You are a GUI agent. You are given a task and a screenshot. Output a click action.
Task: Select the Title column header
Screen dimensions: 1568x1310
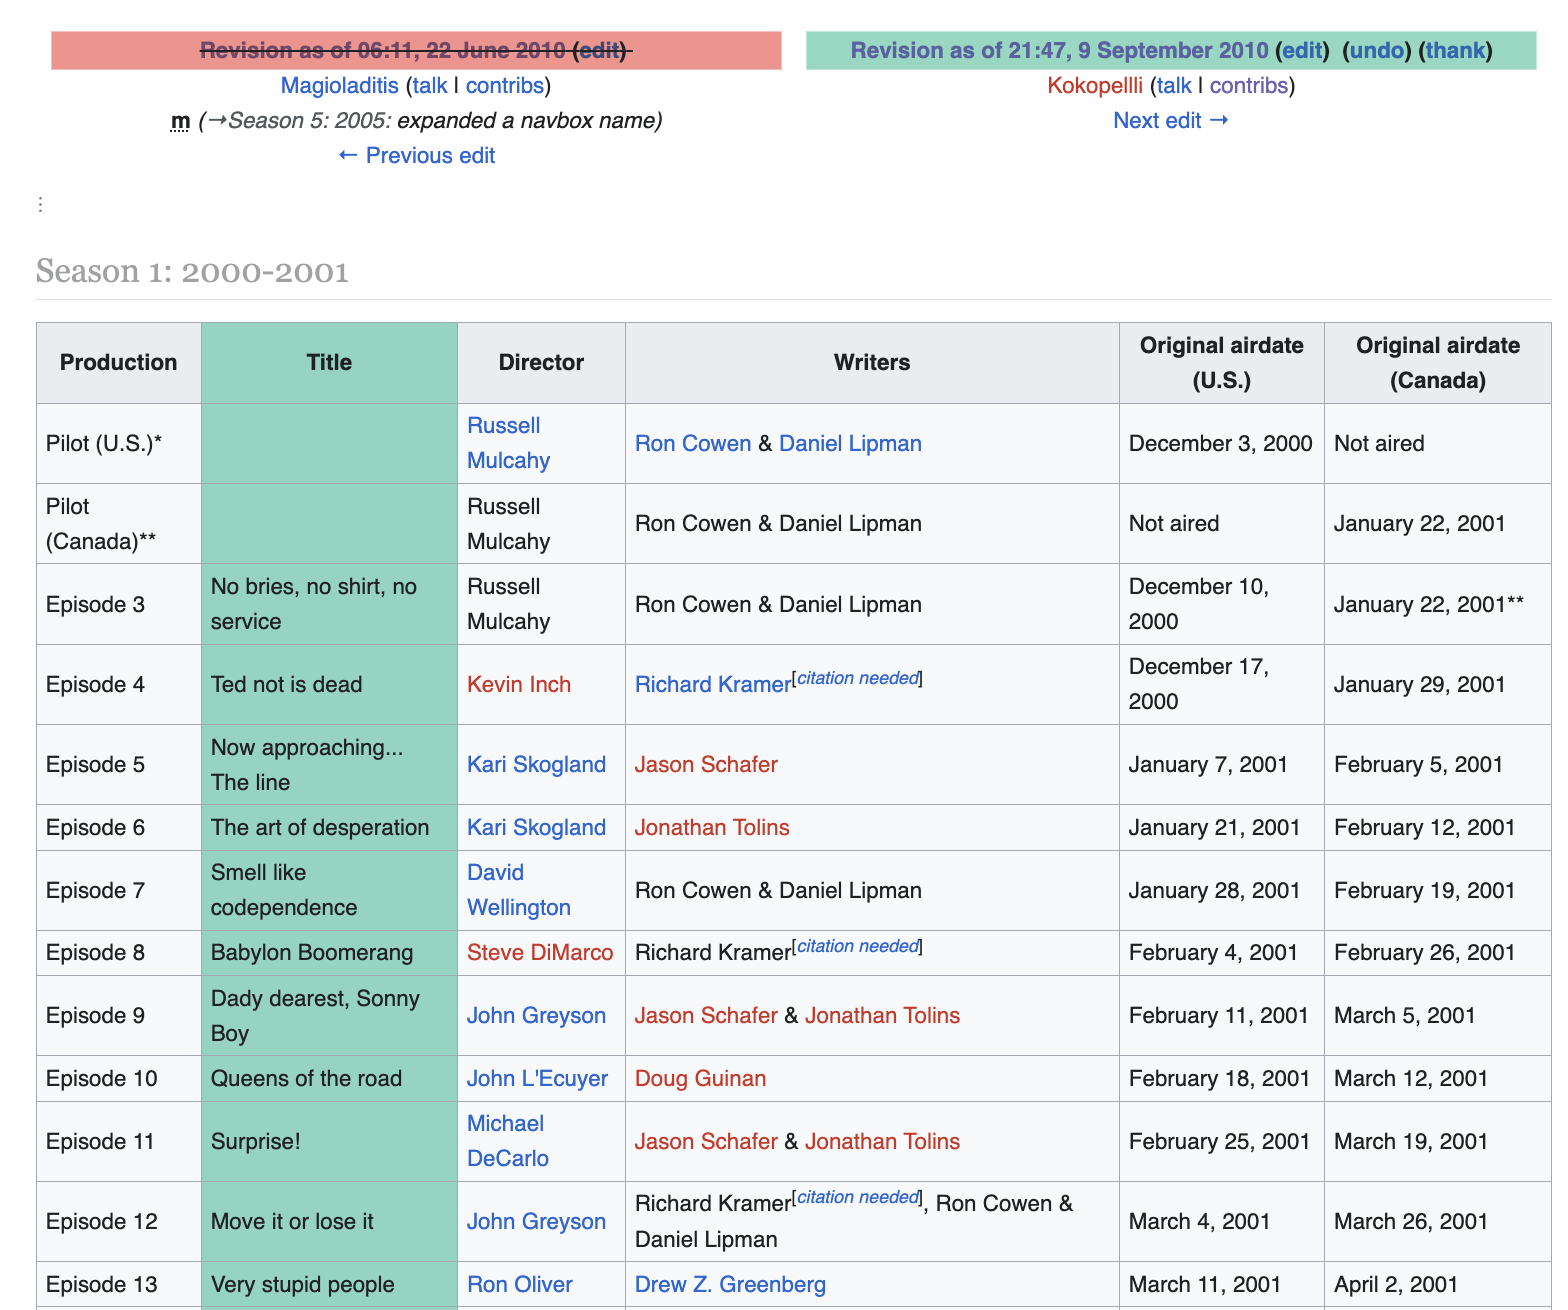coord(329,363)
